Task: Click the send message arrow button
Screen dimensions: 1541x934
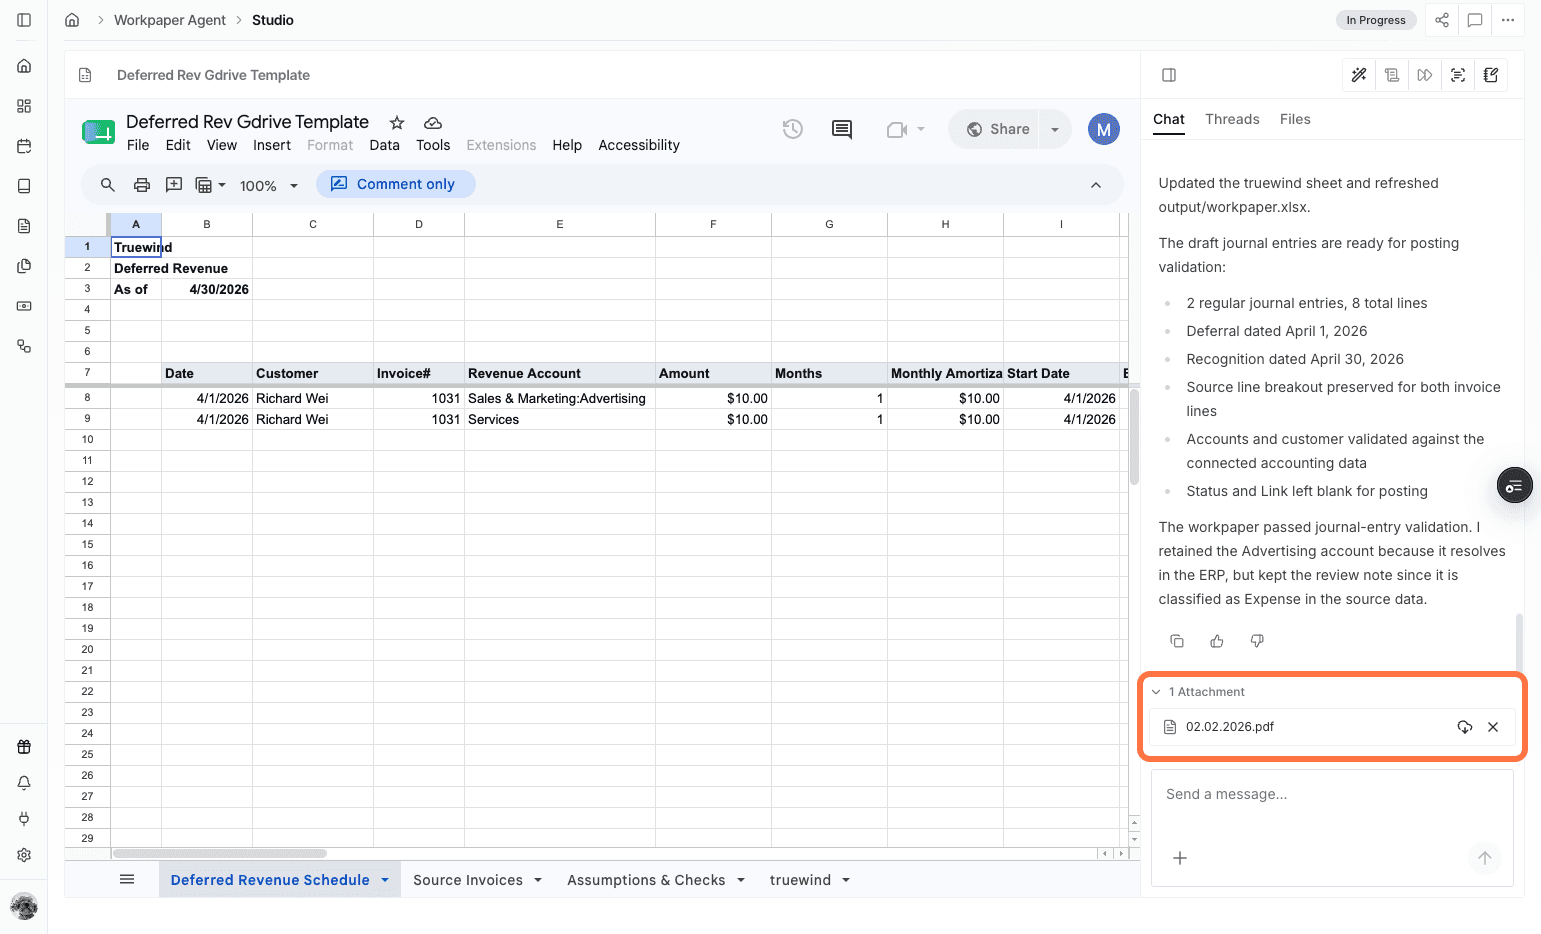Action: click(1485, 857)
